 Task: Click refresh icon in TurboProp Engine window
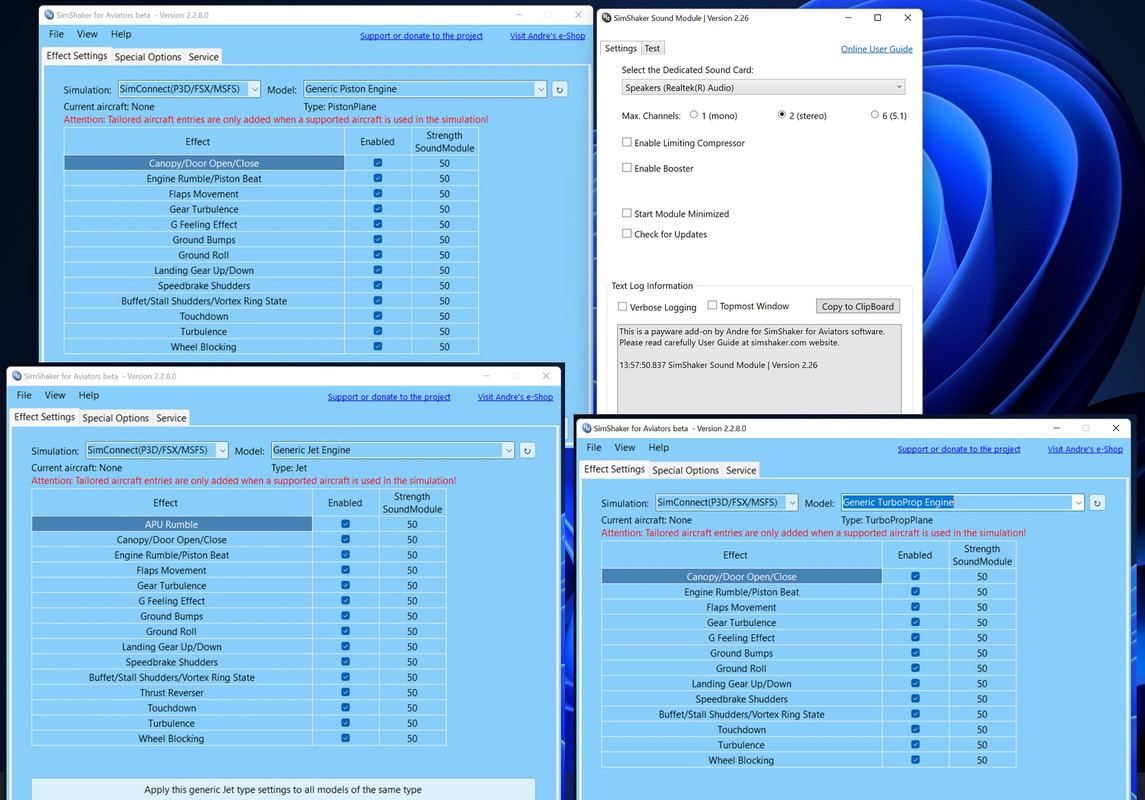coord(1097,503)
